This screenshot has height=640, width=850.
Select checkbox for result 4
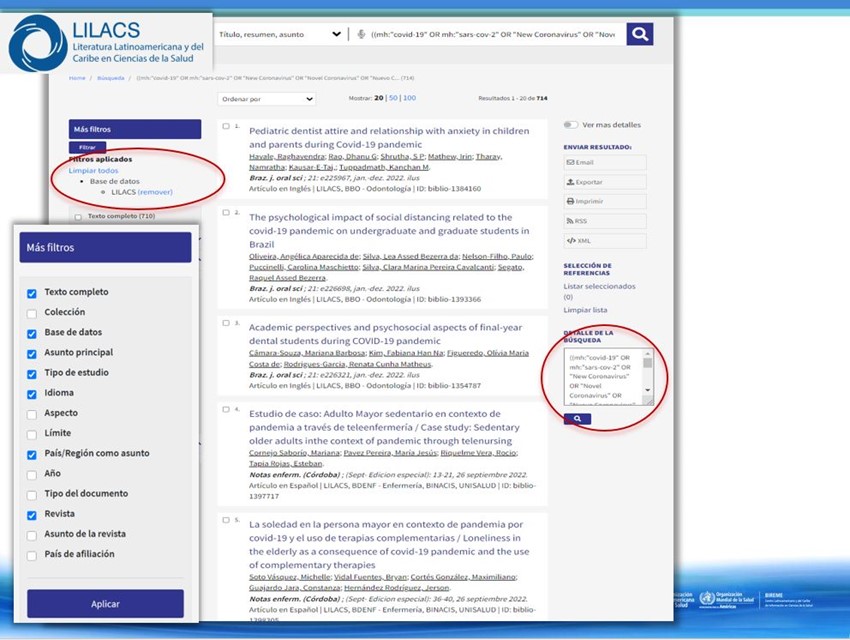226,409
